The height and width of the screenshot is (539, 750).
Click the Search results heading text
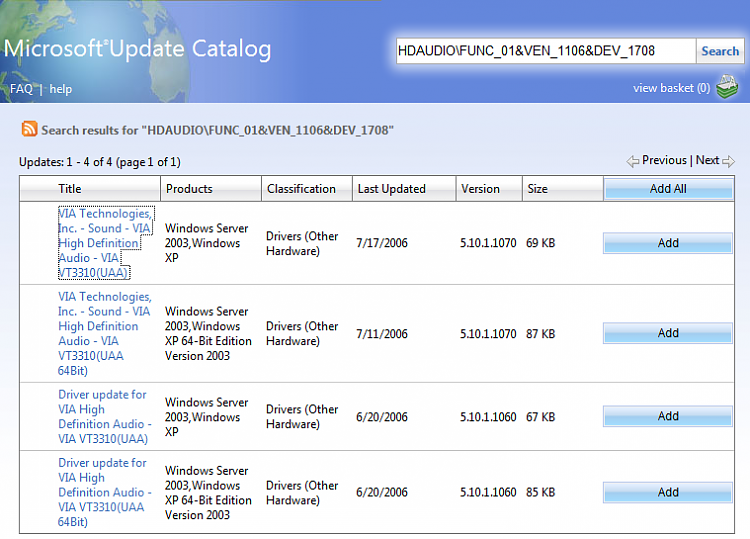[x=217, y=130]
